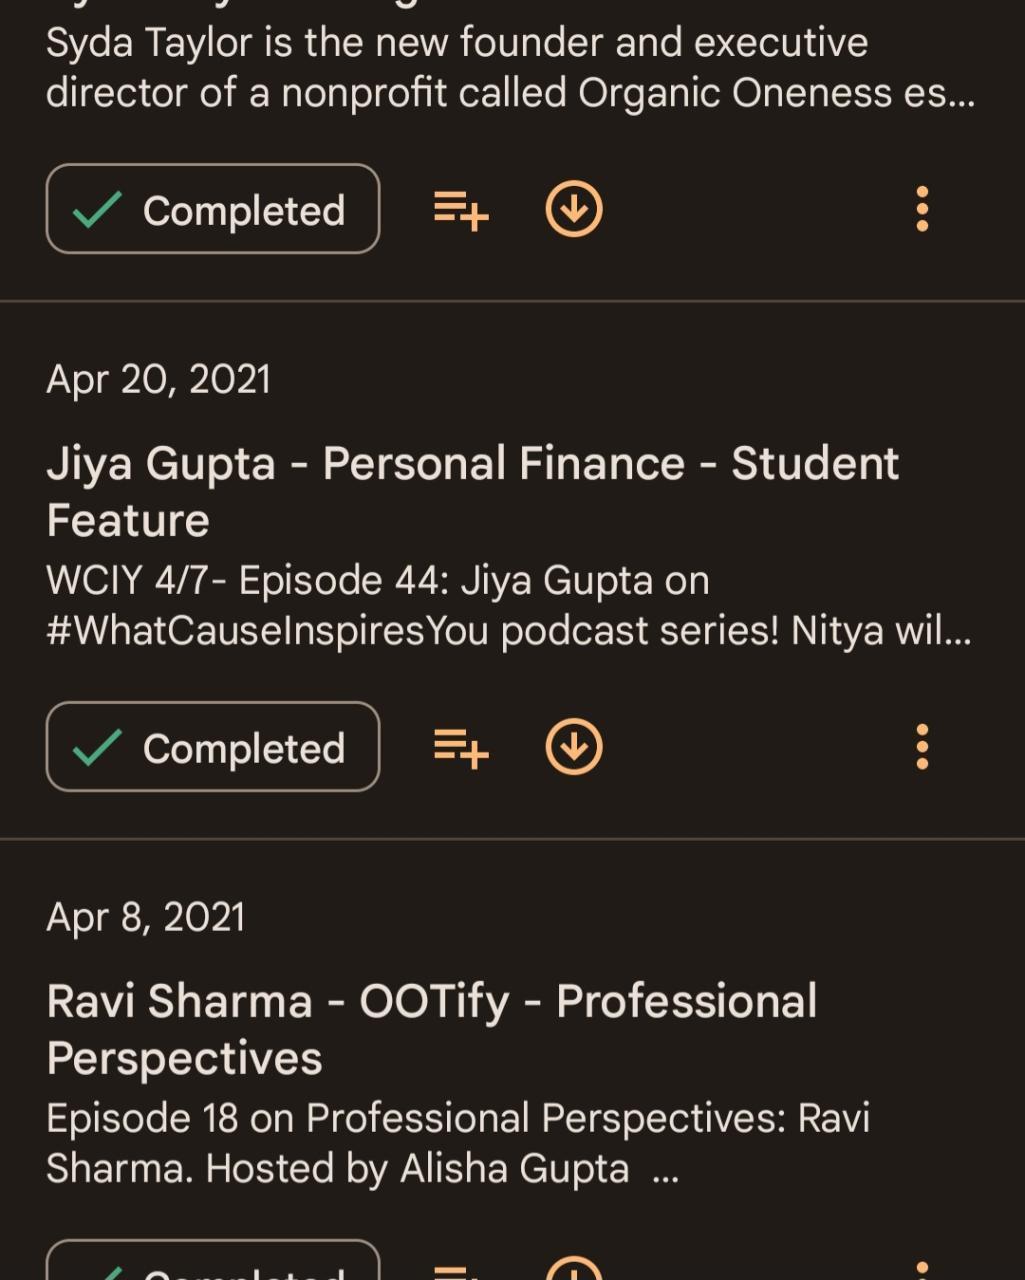1025x1280 pixels.
Task: Open Episode 18 Professional Perspectives description
Action: tap(458, 1143)
